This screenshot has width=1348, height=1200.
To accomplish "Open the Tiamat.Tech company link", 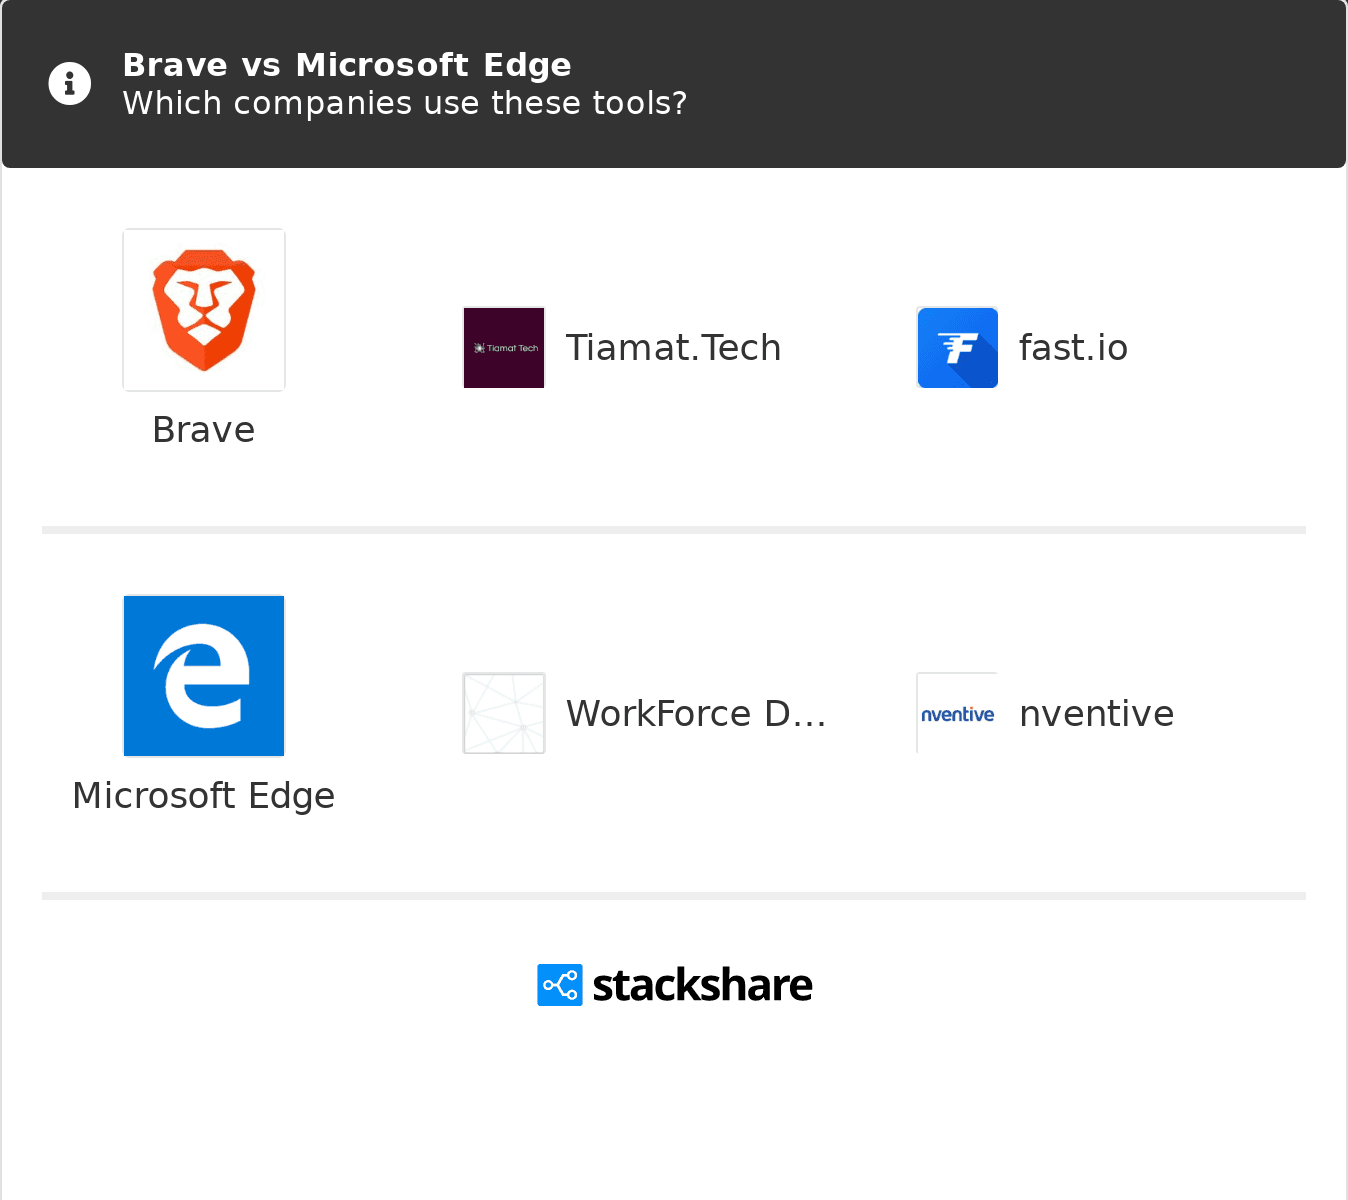I will coord(673,348).
